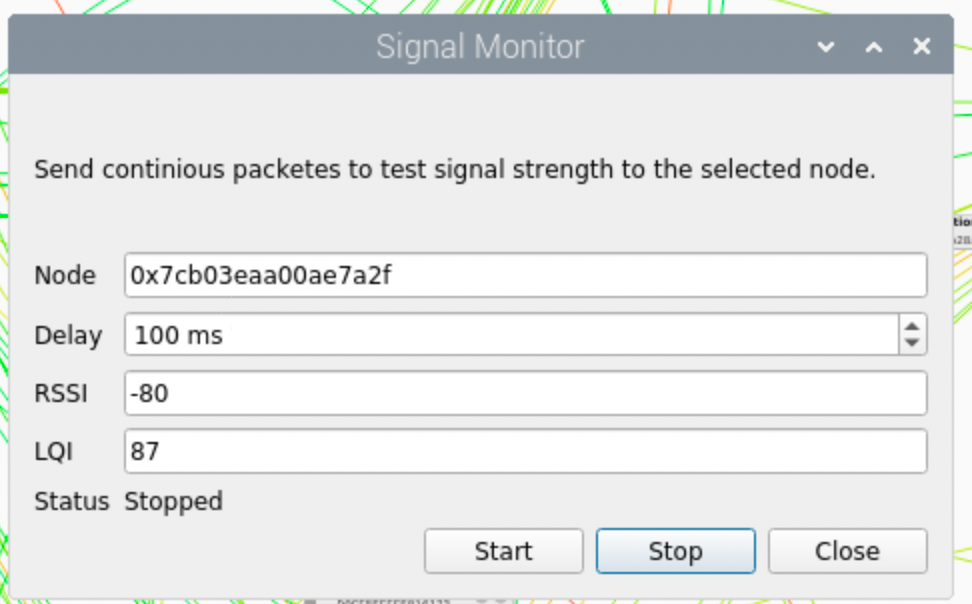Maximize the Signal Monitor window

click(874, 47)
